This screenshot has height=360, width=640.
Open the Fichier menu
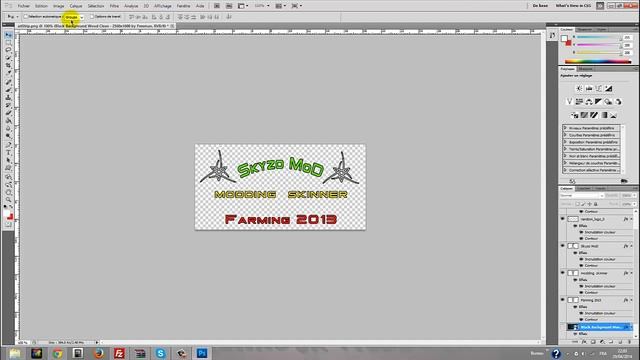tap(24, 6)
